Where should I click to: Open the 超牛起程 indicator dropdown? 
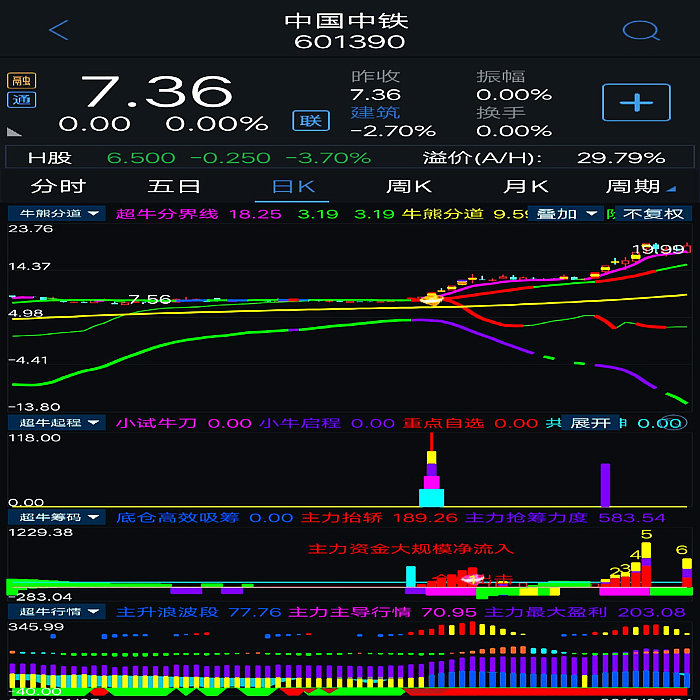coord(57,423)
